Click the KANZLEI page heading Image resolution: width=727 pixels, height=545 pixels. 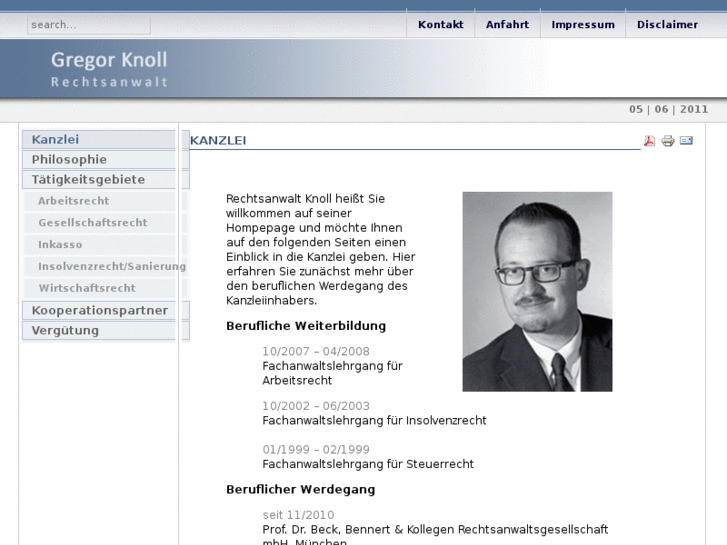[x=218, y=141]
